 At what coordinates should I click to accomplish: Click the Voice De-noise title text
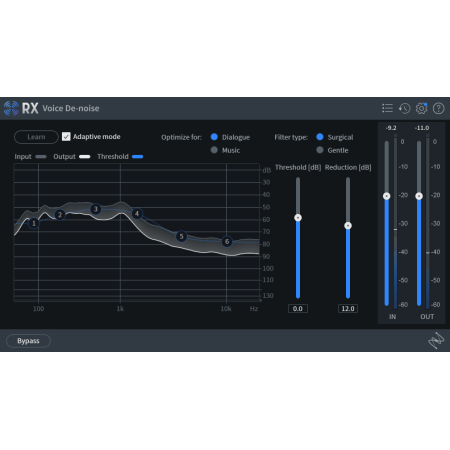71,108
